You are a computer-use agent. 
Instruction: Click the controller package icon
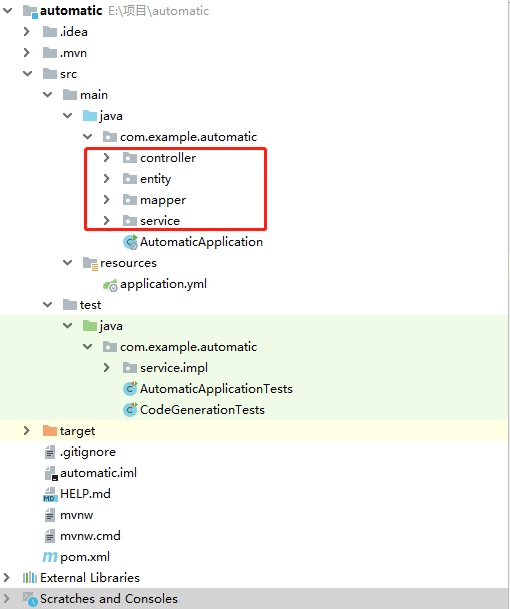tap(130, 157)
